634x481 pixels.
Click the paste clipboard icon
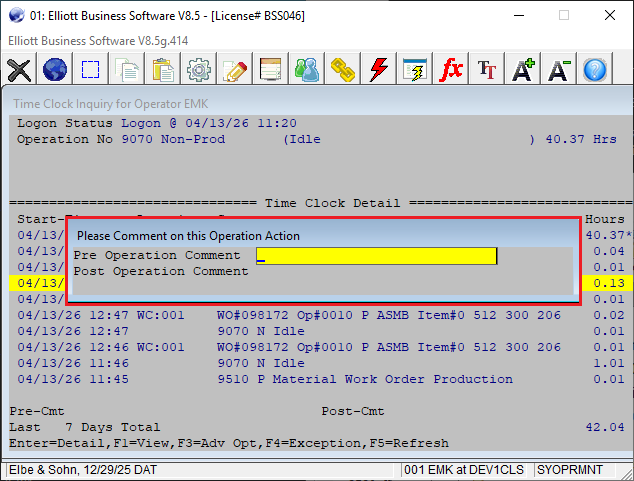(x=163, y=70)
